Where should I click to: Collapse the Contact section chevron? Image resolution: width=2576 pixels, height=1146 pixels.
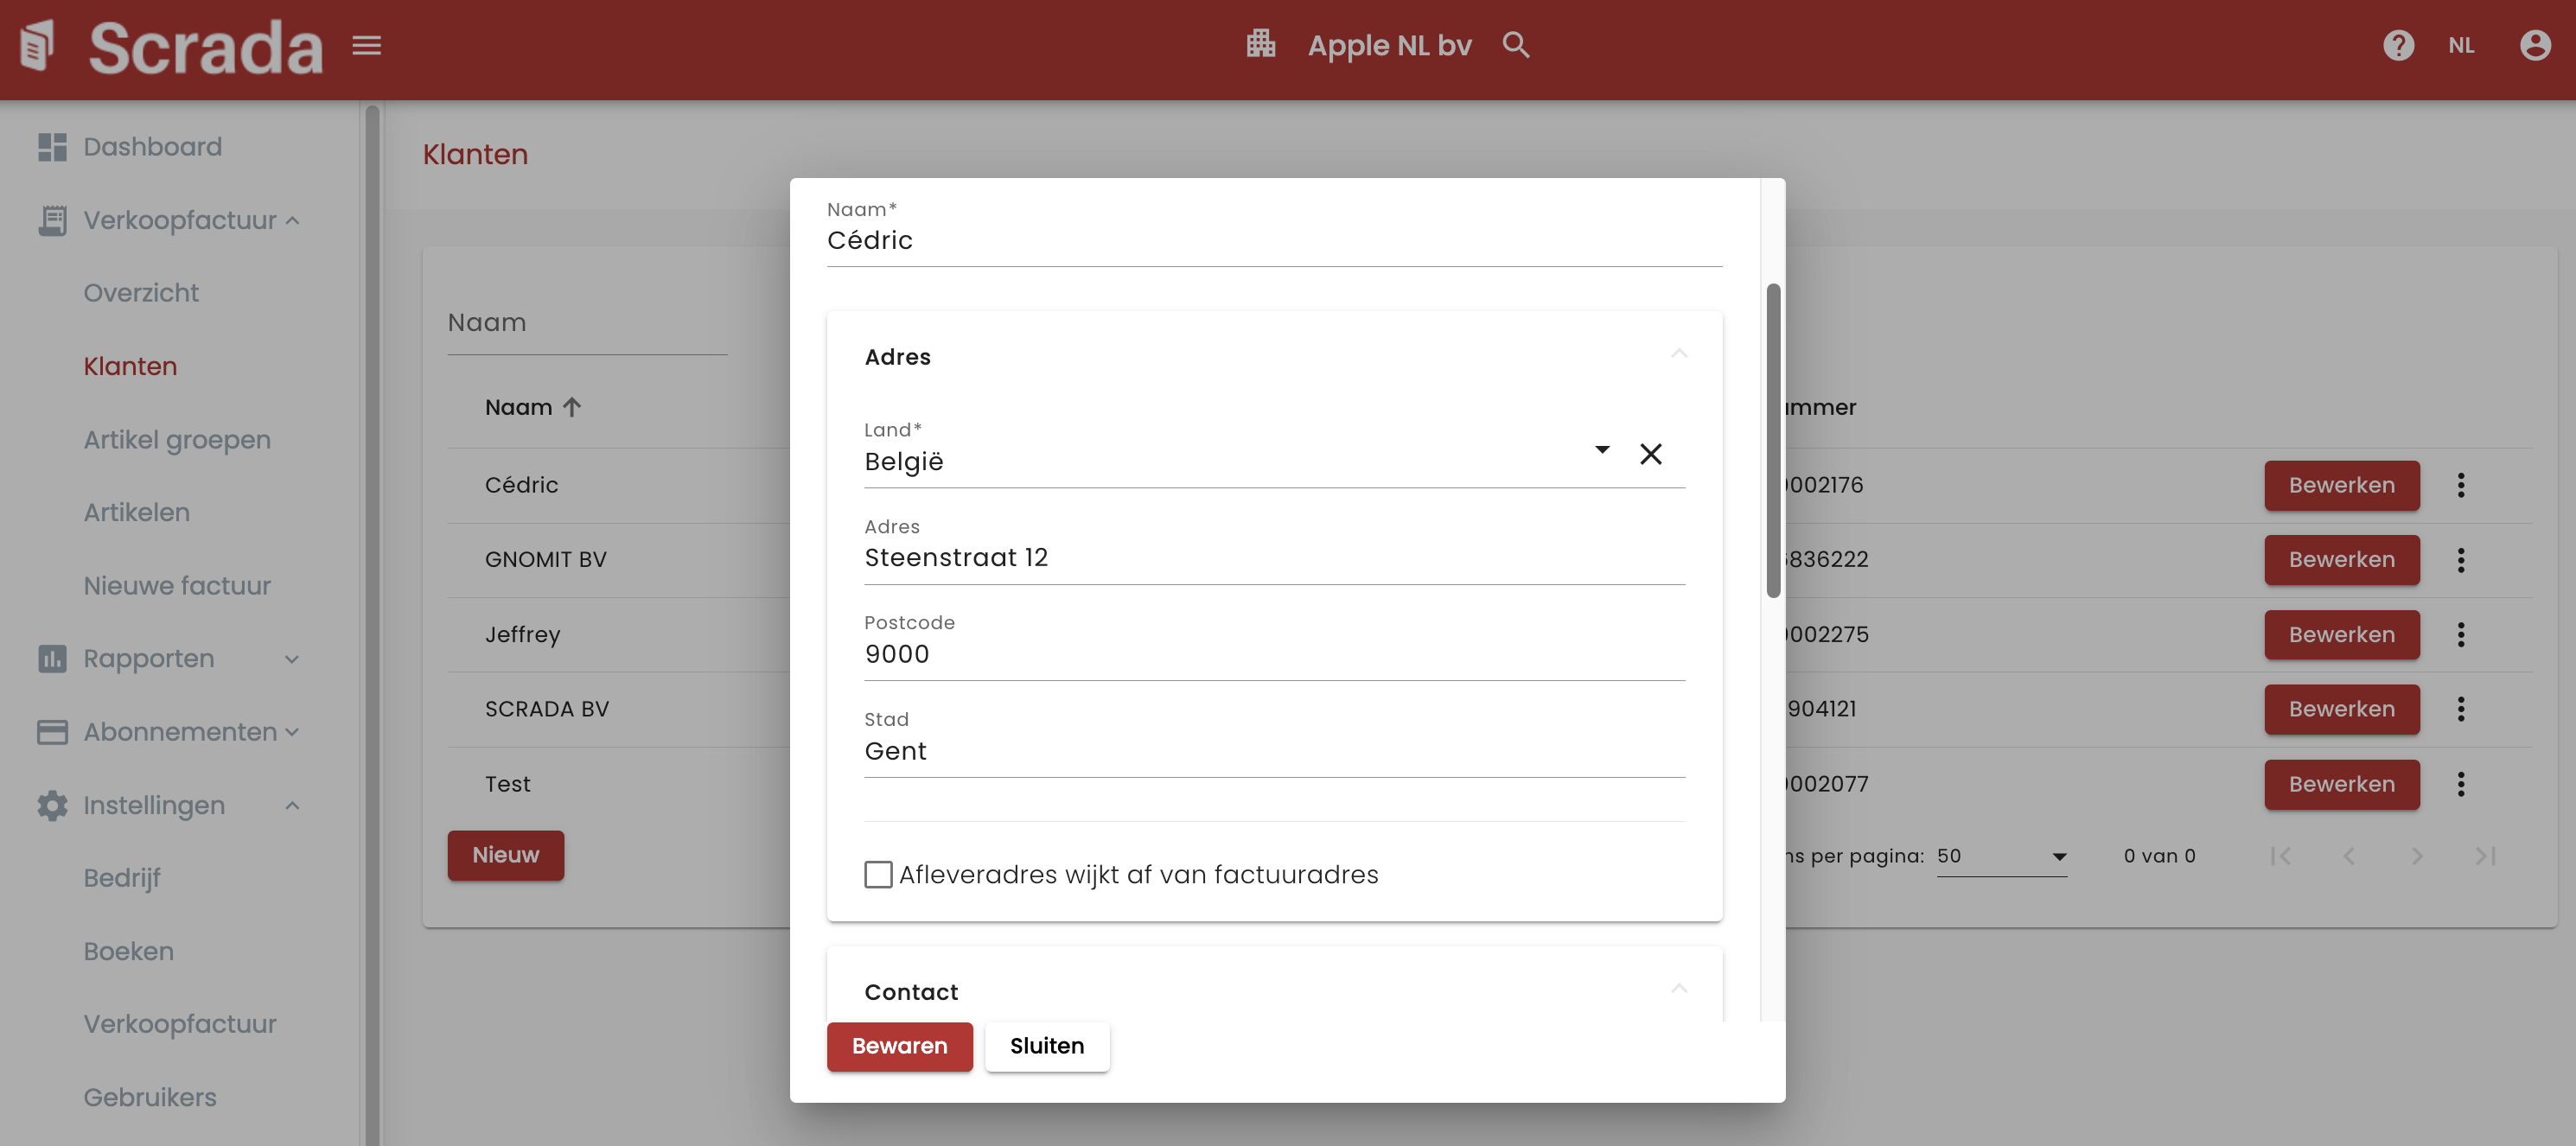coord(1679,989)
